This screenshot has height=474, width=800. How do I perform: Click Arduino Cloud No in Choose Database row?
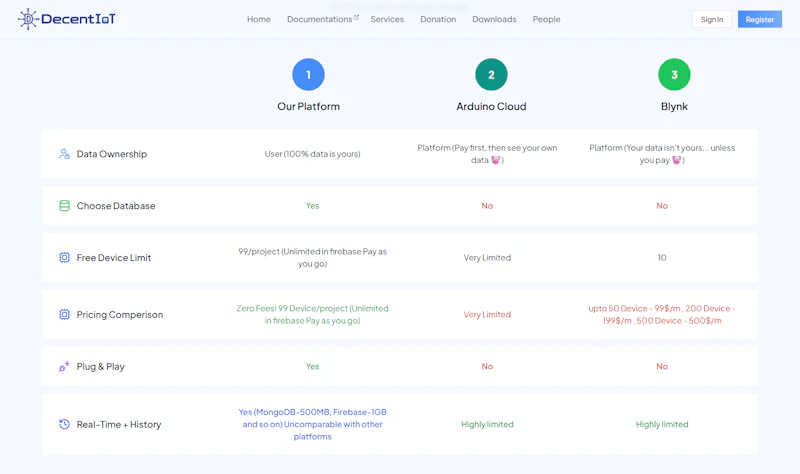pyautogui.click(x=487, y=206)
